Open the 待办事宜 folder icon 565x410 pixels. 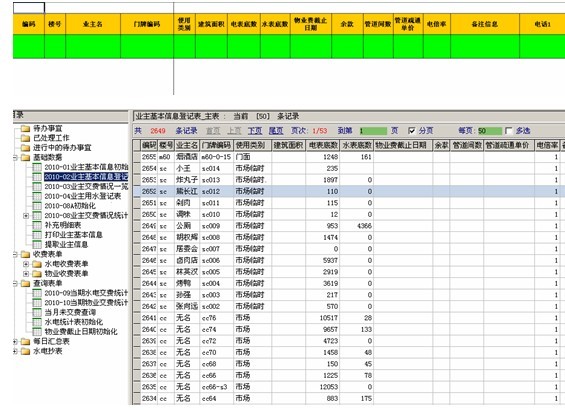point(25,129)
